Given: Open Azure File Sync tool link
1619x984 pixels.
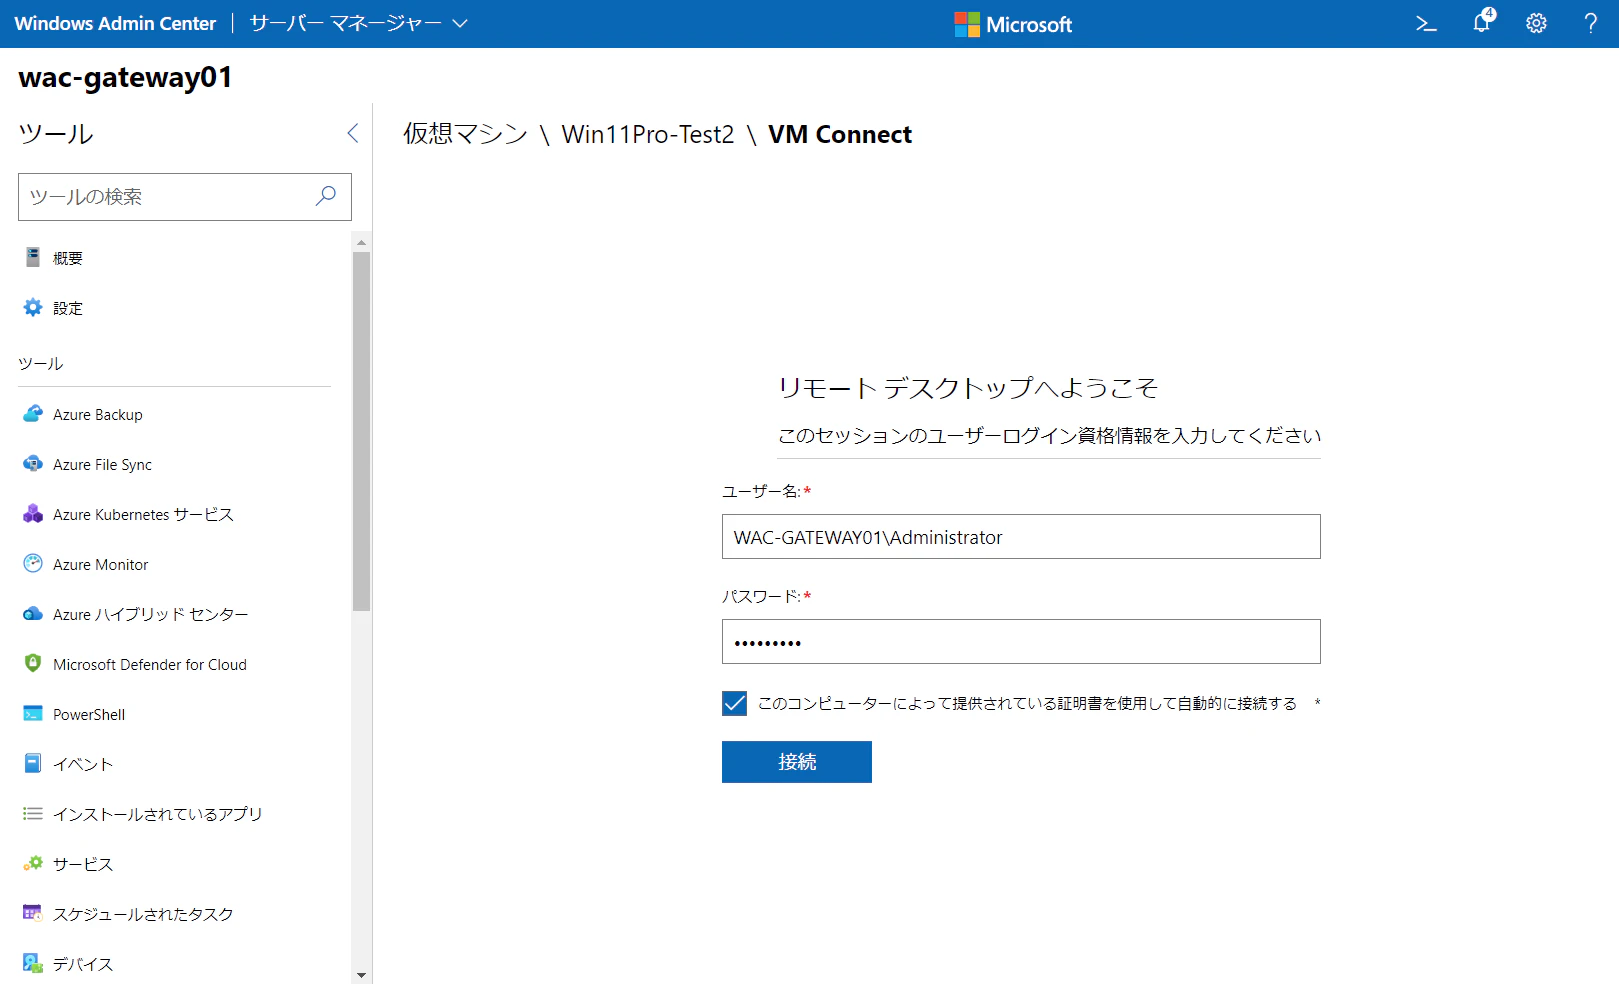Looking at the screenshot, I should (103, 464).
